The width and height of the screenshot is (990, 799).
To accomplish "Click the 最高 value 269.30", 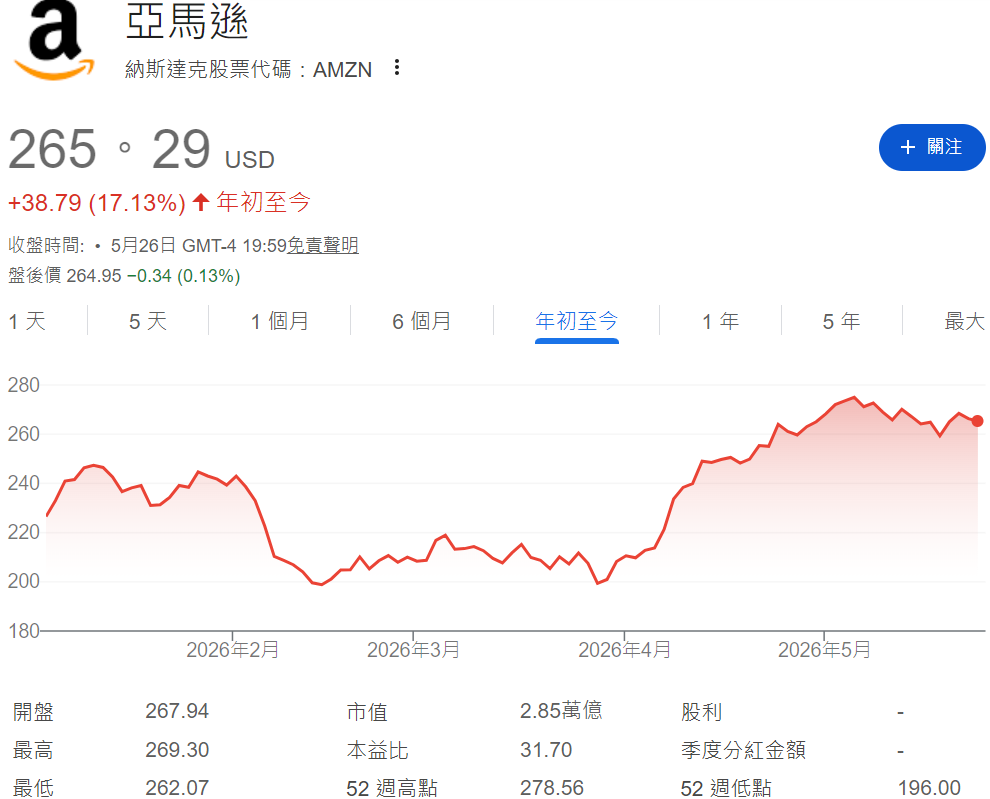I will tap(177, 750).
